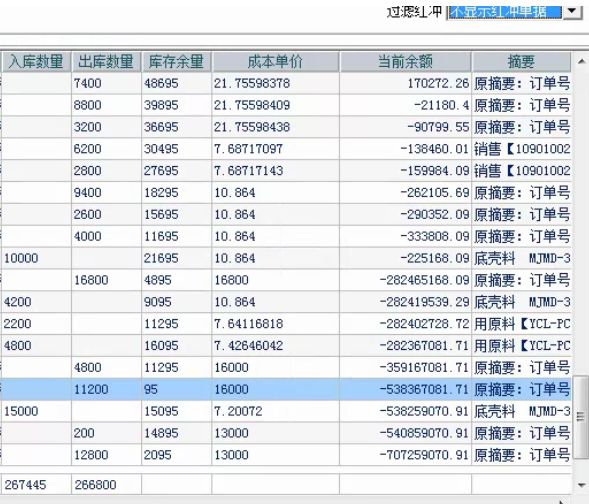
Task: Click inbound total 267445 in footer
Action: pos(36,484)
